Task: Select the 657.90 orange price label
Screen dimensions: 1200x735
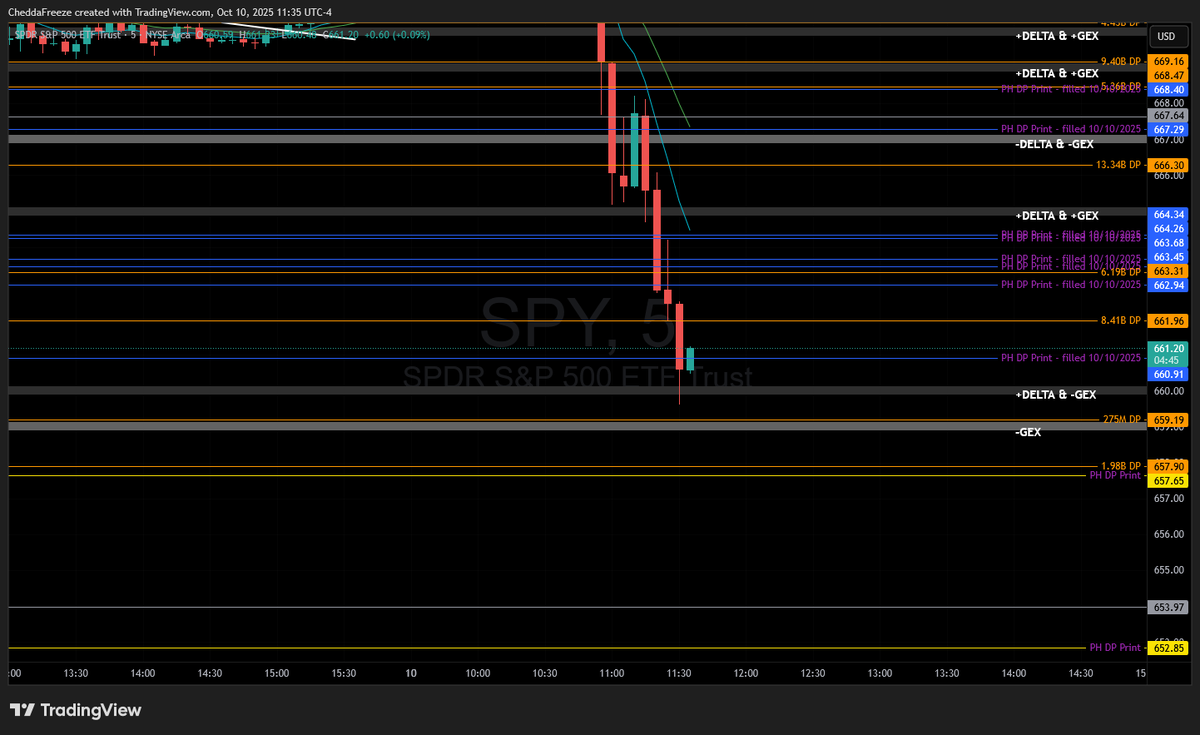Action: (1168, 466)
